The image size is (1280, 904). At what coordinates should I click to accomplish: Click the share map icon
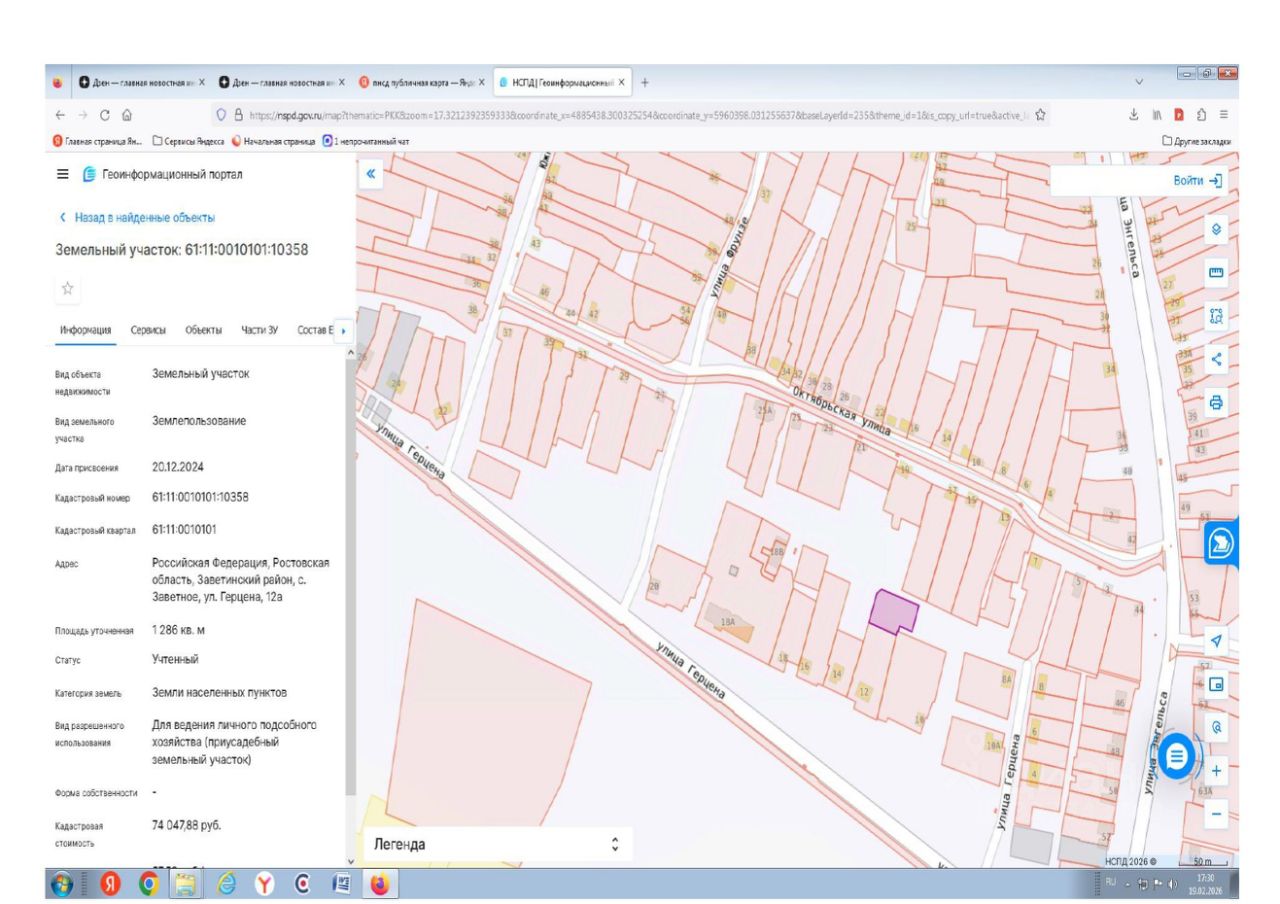1216,360
